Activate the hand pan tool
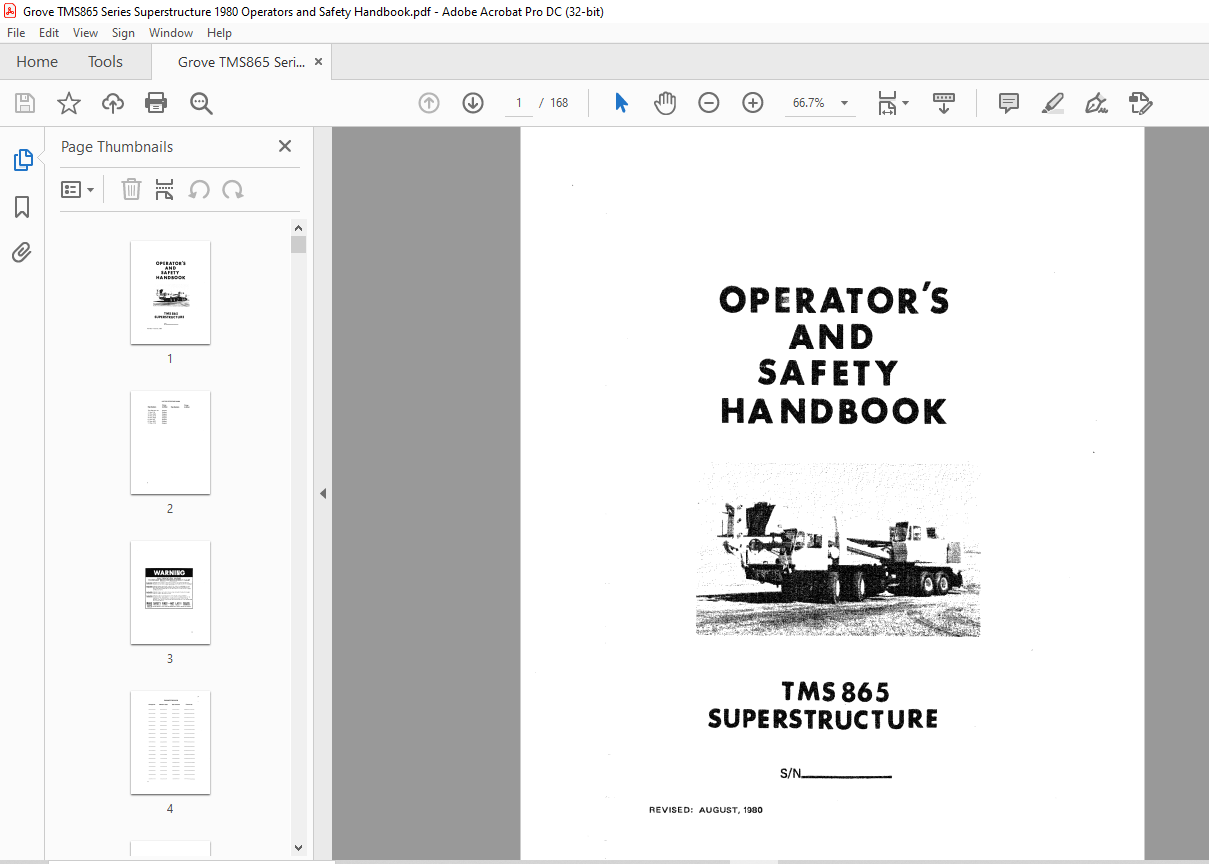The height and width of the screenshot is (864, 1209). (665, 103)
